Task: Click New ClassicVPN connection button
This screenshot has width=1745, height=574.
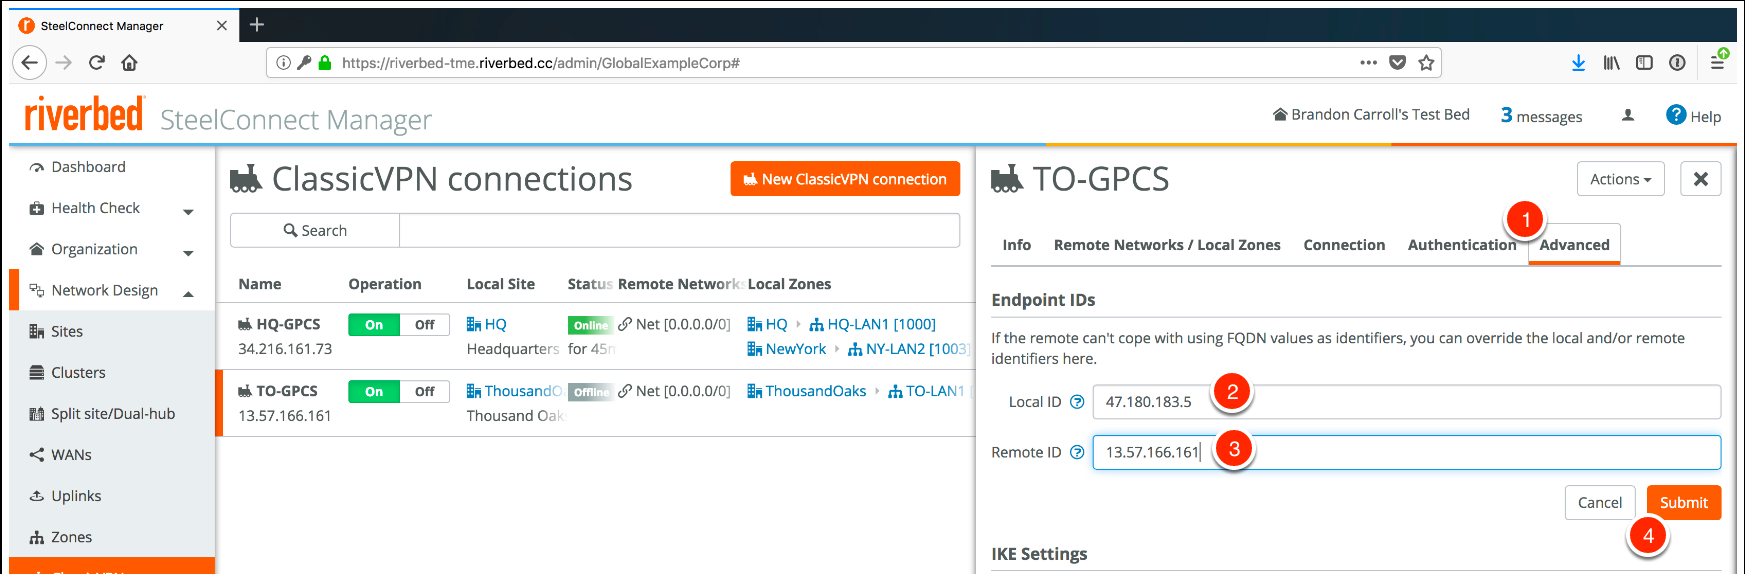Action: [x=845, y=179]
